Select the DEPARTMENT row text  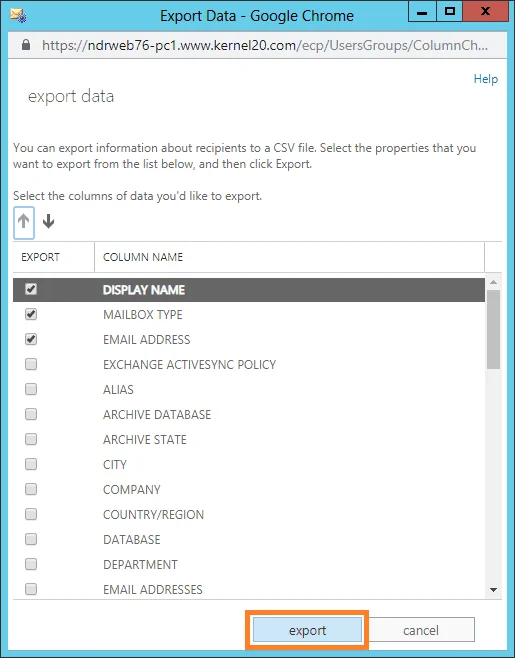click(x=140, y=564)
